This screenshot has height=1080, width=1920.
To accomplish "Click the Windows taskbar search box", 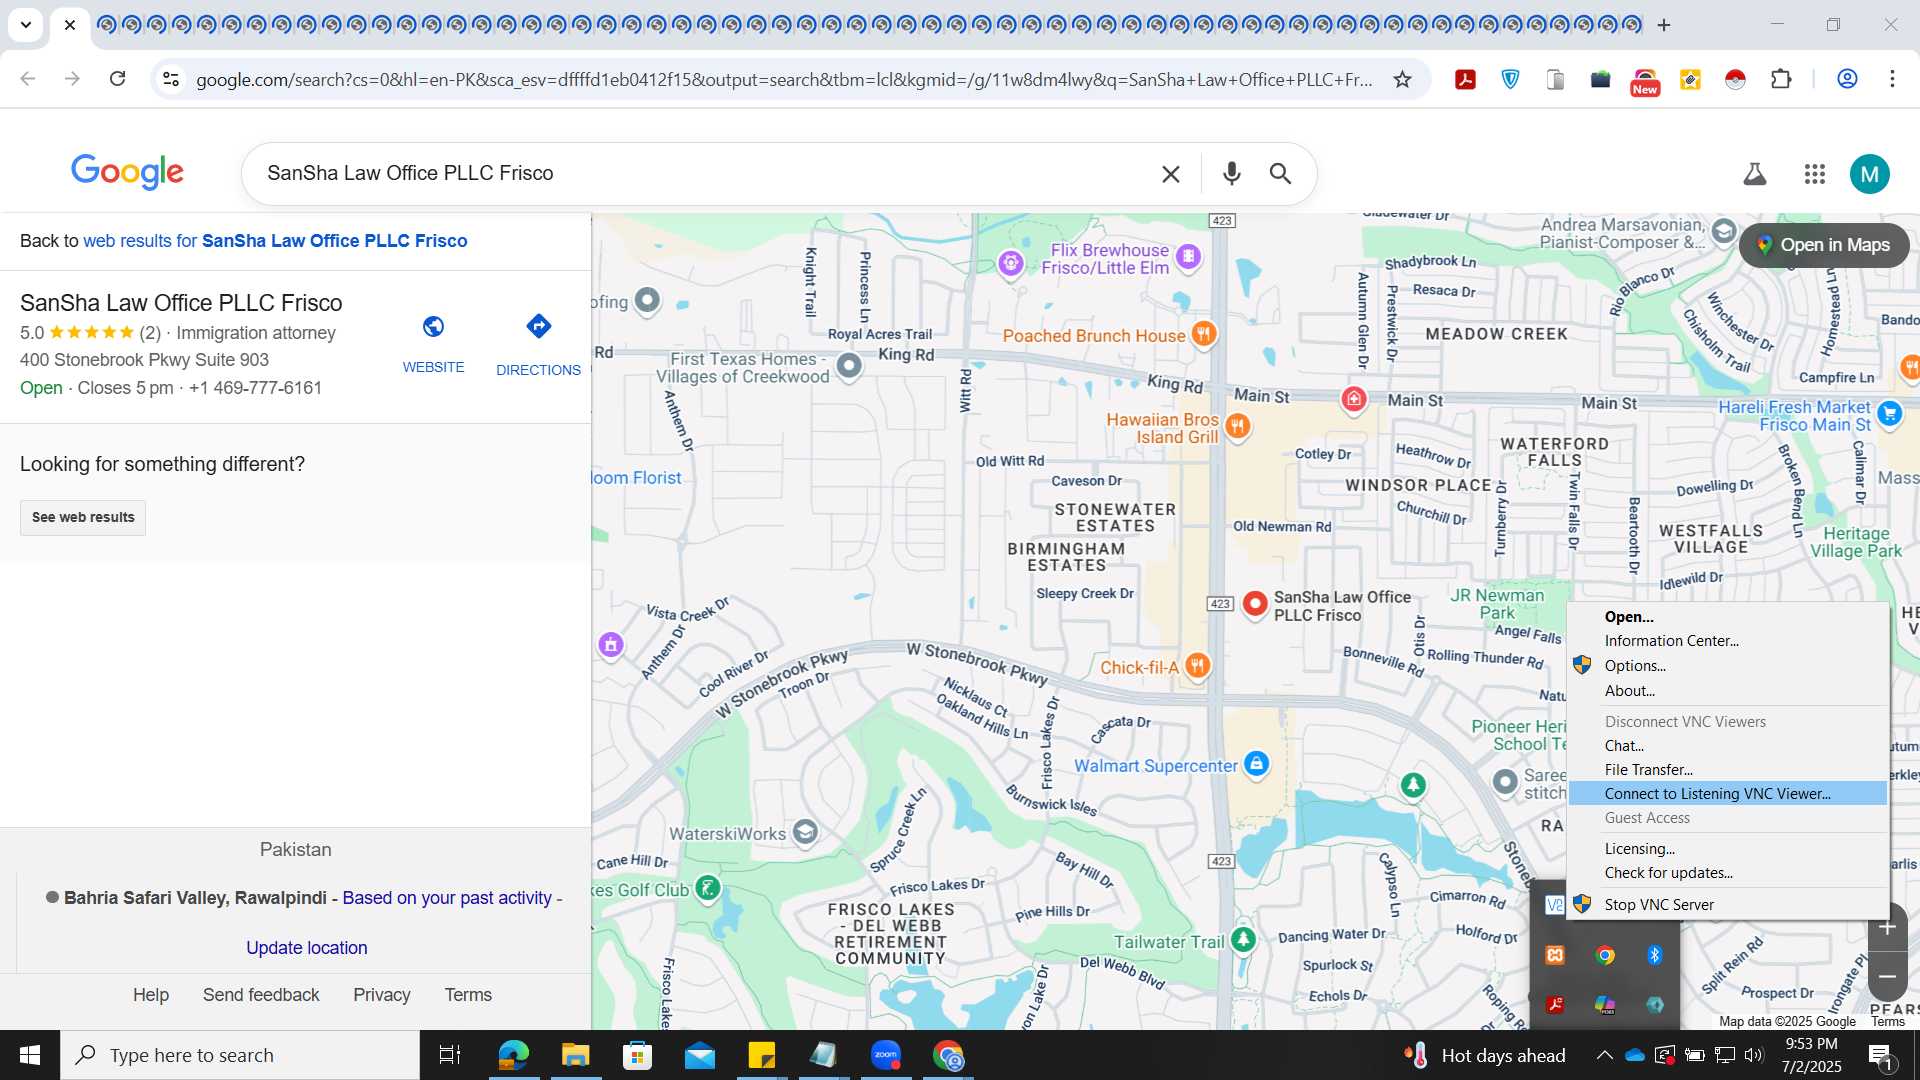I will tap(240, 1055).
